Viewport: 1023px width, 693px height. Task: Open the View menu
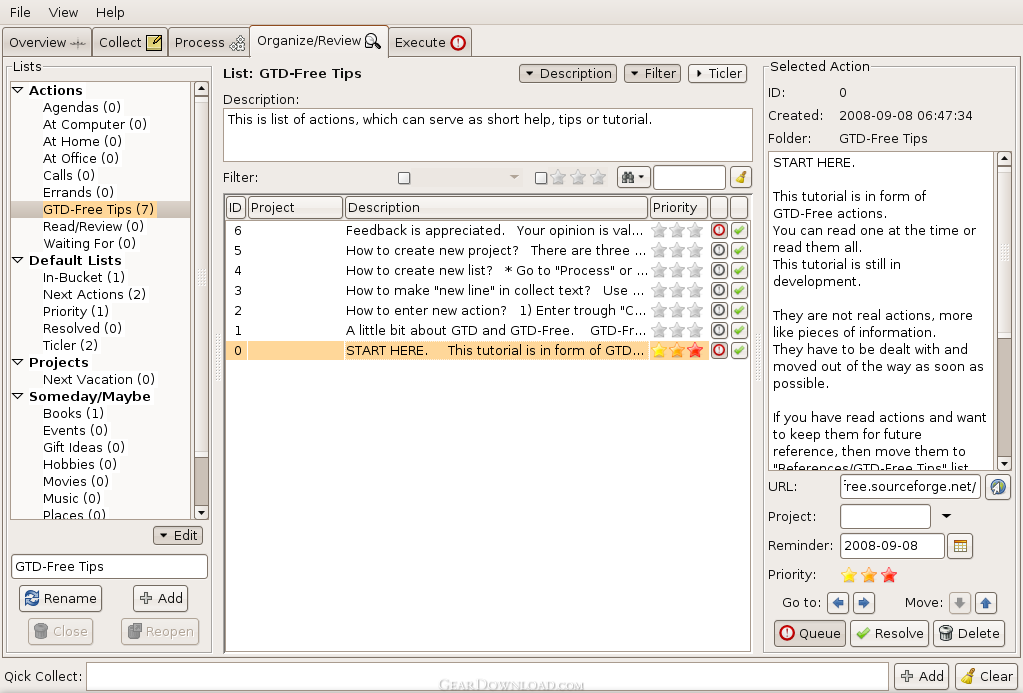pos(63,12)
